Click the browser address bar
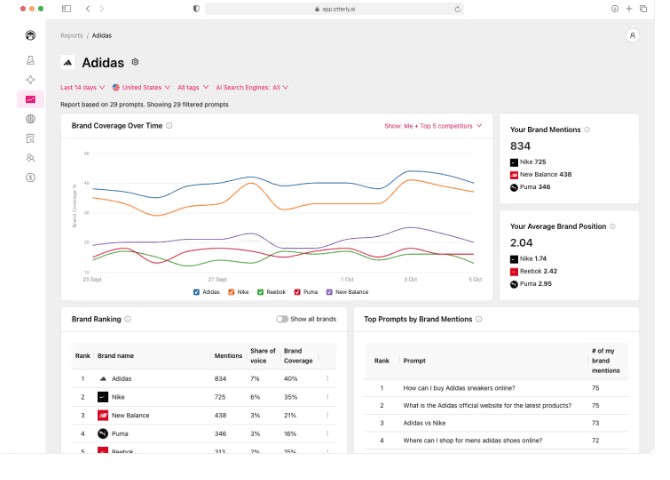Image resolution: width=670 pixels, height=480 pixels. pyautogui.click(x=334, y=9)
